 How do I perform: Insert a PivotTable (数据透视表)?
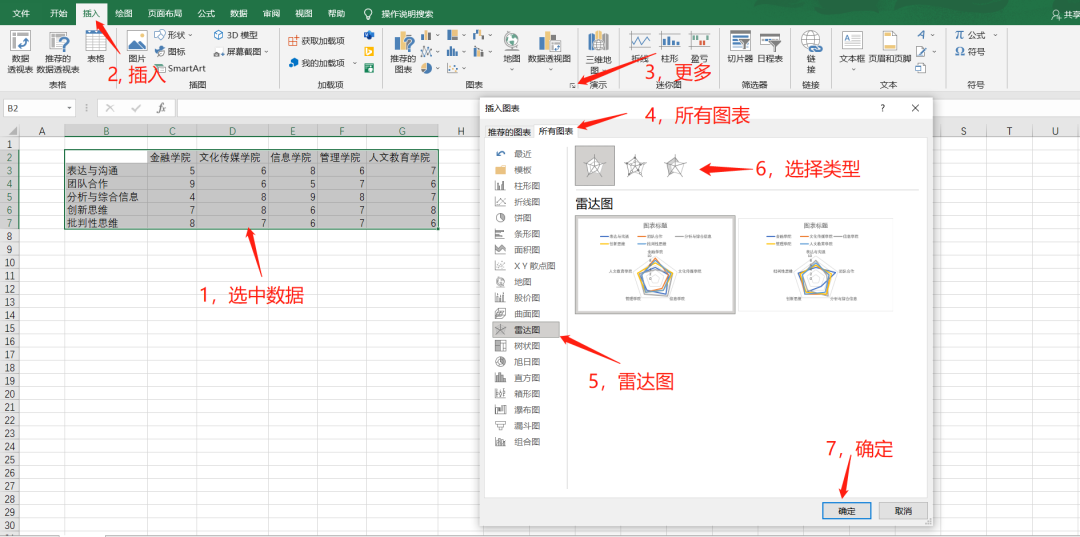(20, 52)
